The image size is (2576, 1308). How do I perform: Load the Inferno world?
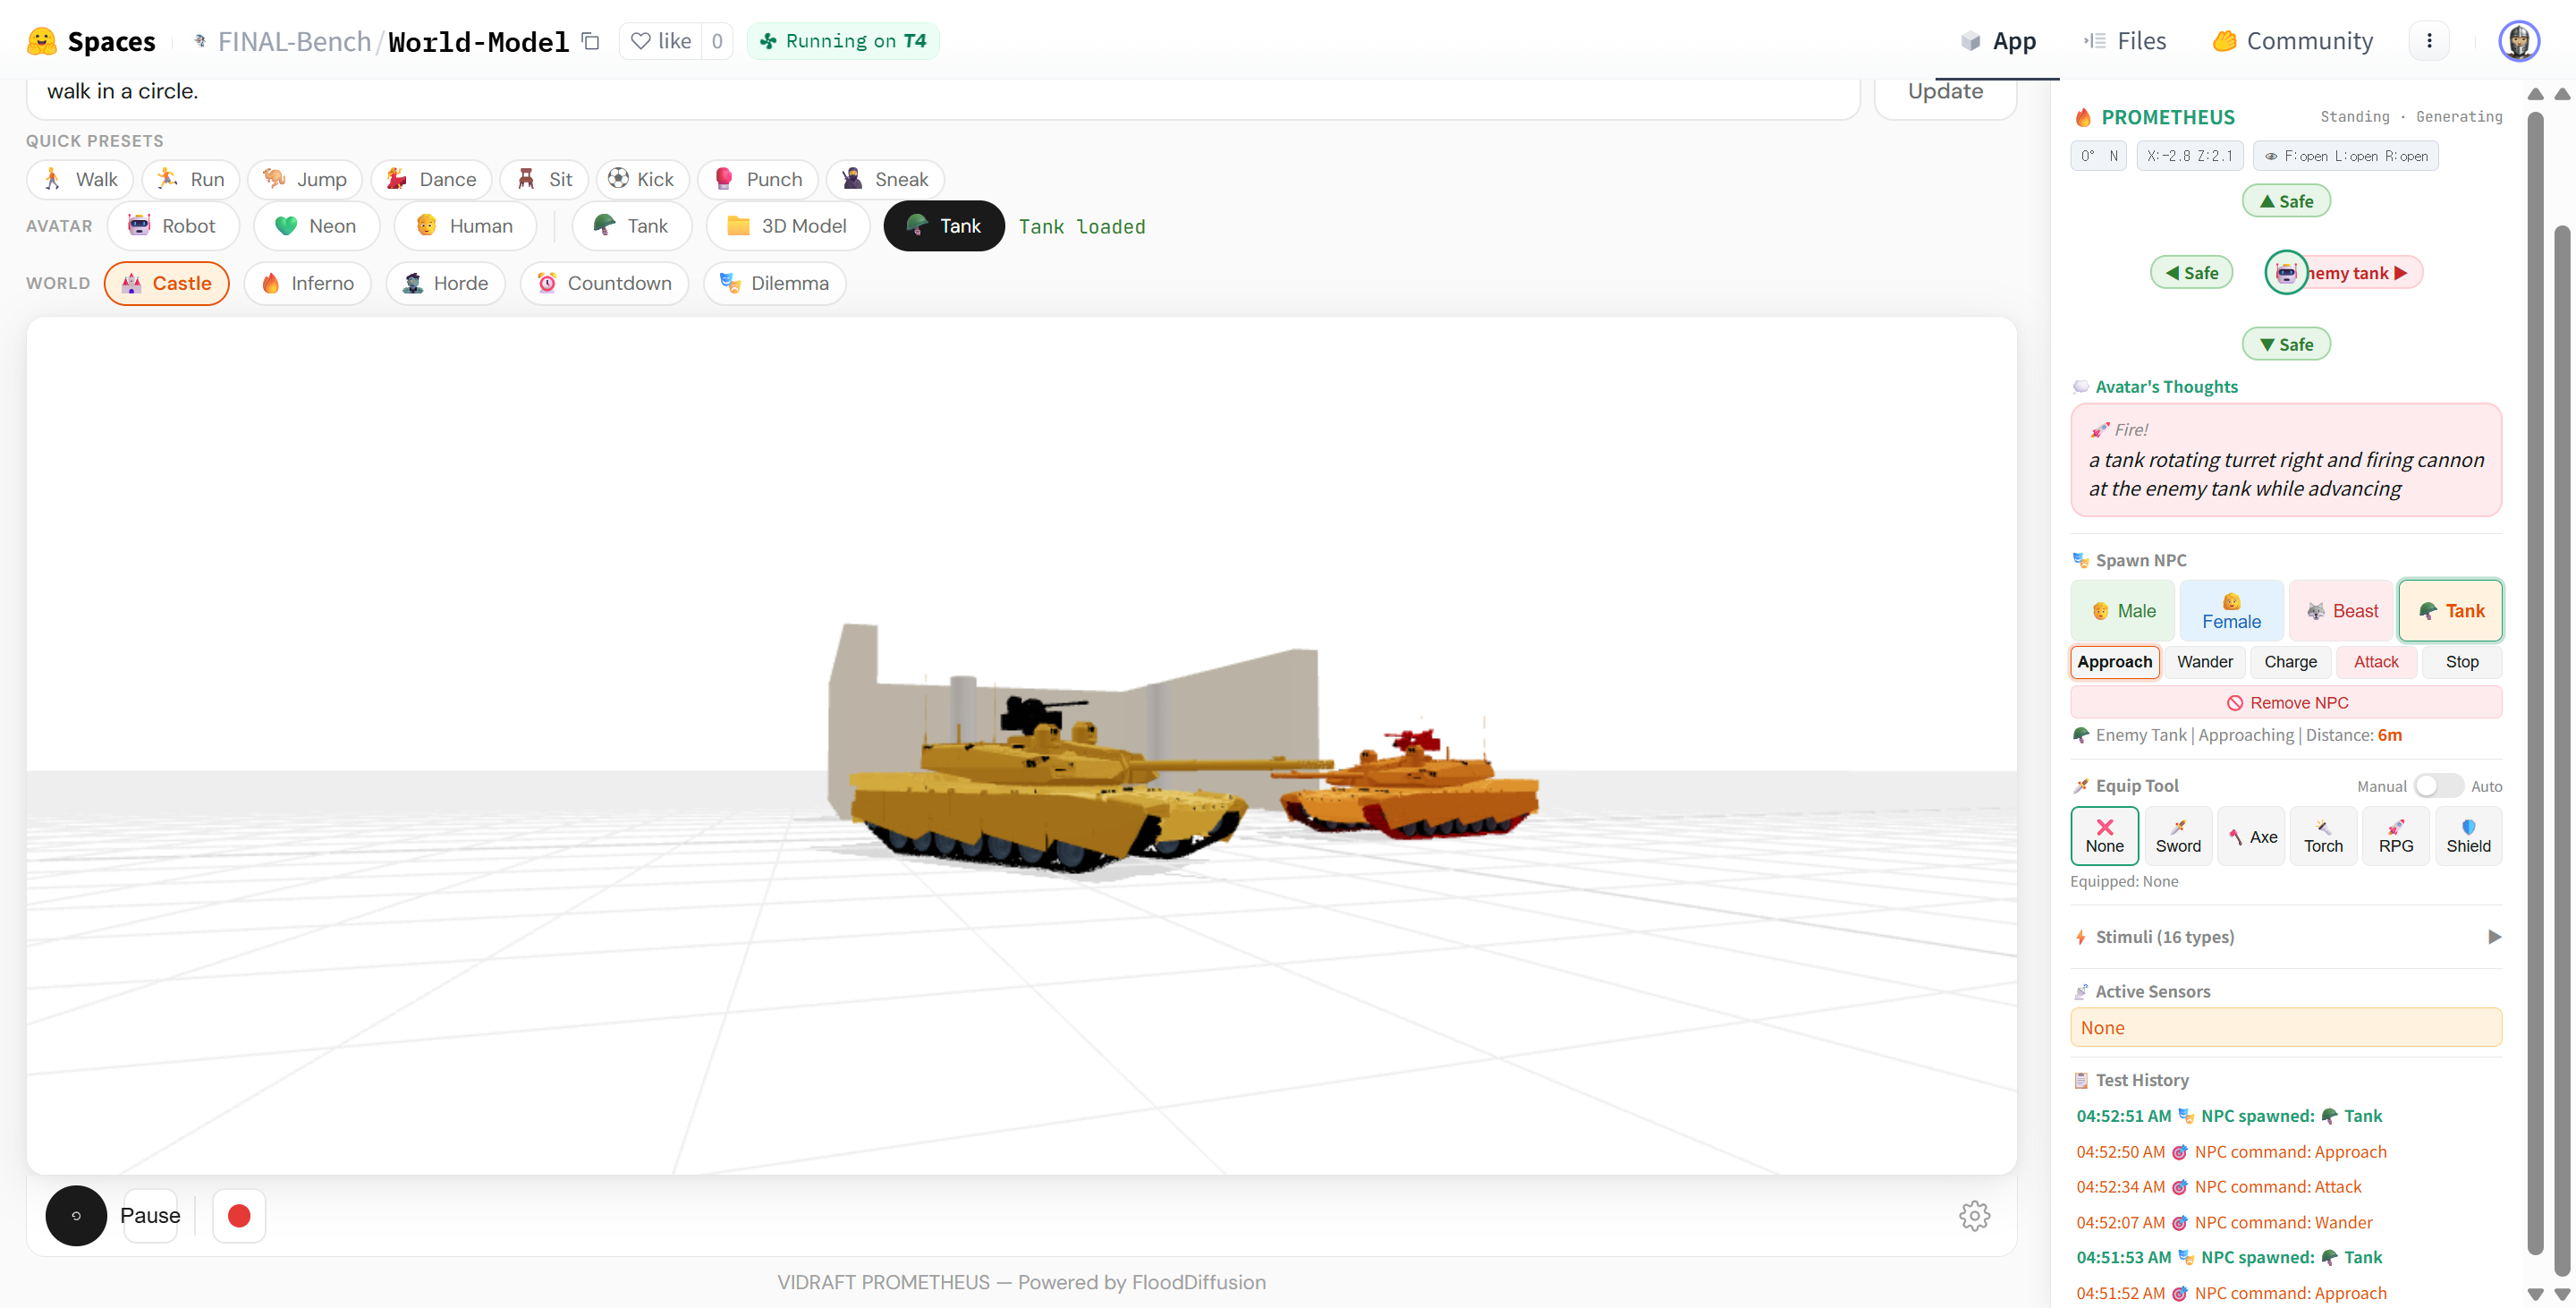(x=307, y=283)
